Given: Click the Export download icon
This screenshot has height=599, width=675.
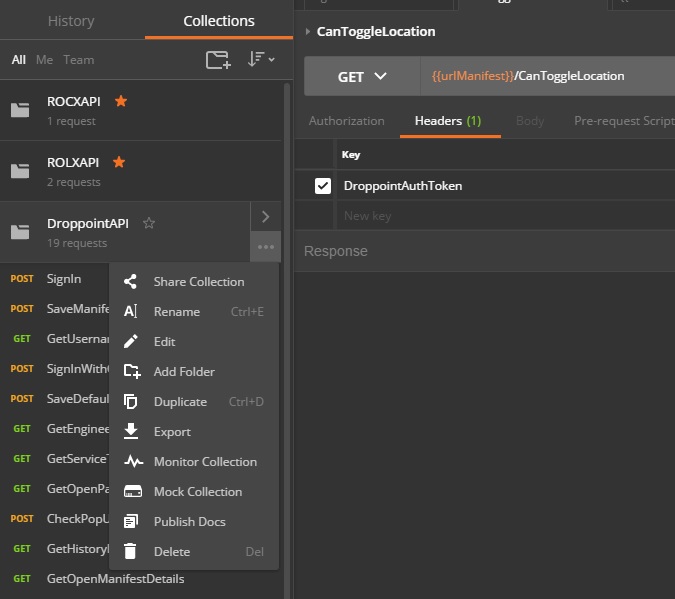Looking at the screenshot, I should point(131,431).
